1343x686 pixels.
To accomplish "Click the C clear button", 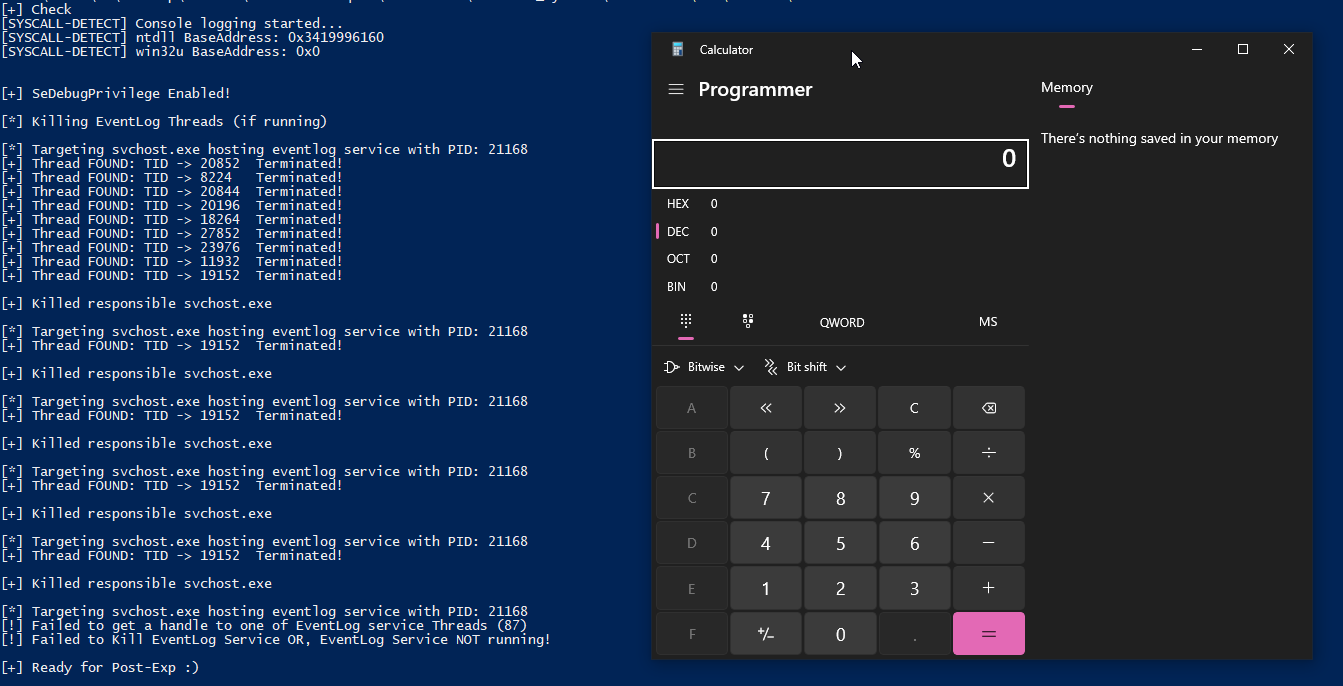I will pos(914,408).
